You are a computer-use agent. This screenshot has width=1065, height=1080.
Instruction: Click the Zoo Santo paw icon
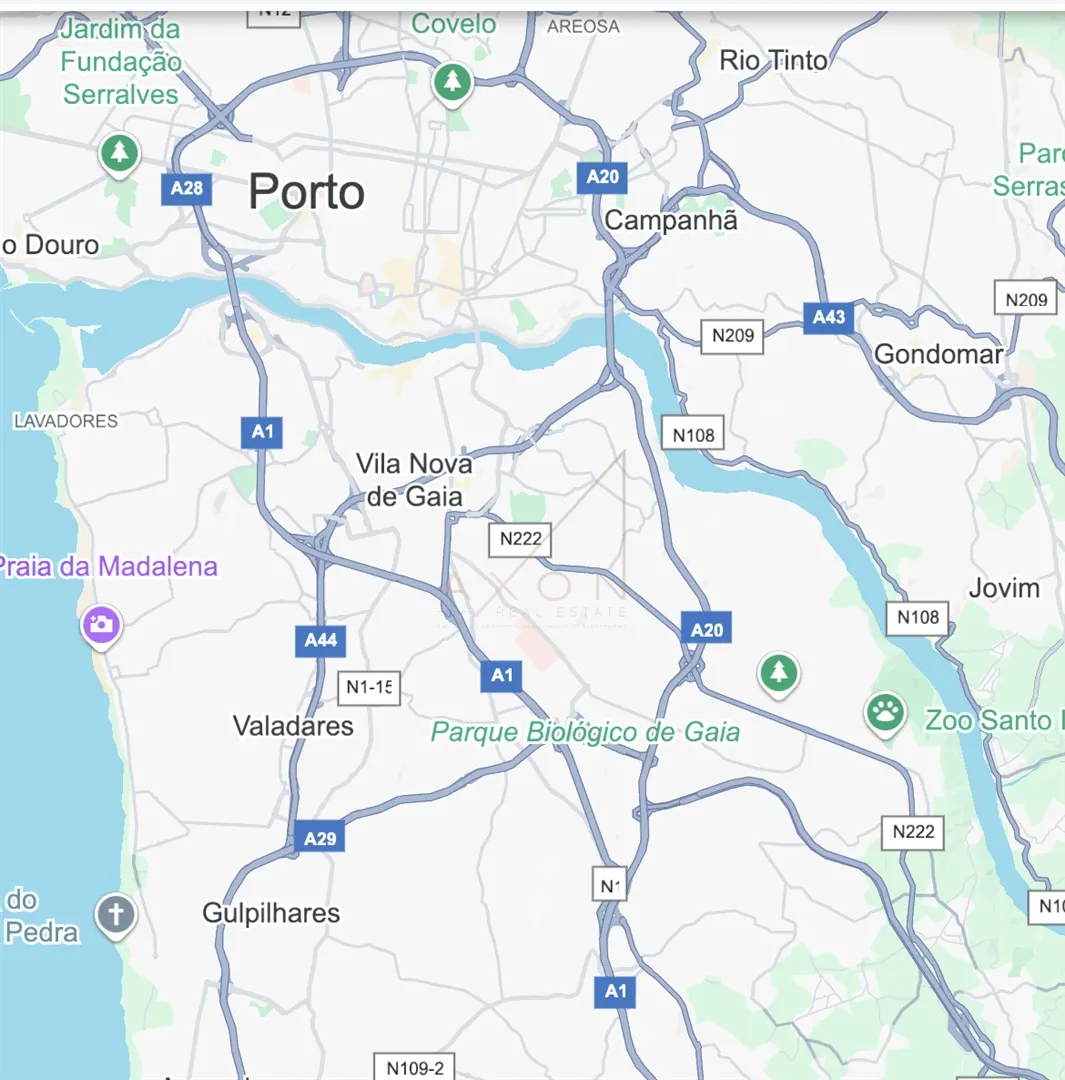coord(885,713)
